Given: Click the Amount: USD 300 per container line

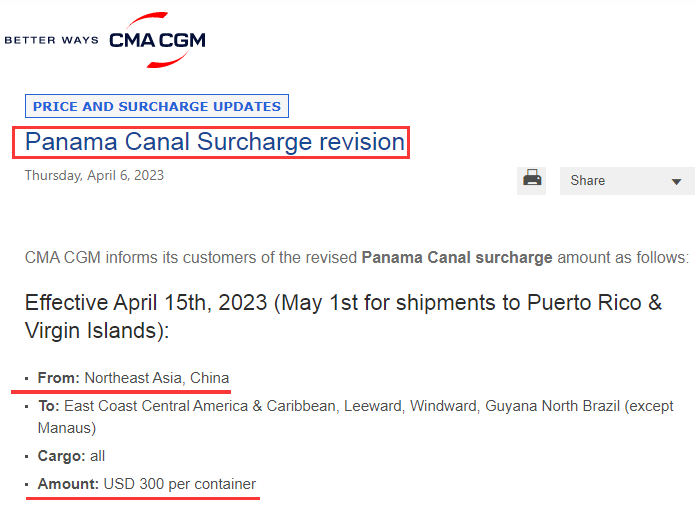Looking at the screenshot, I should click(x=147, y=484).
